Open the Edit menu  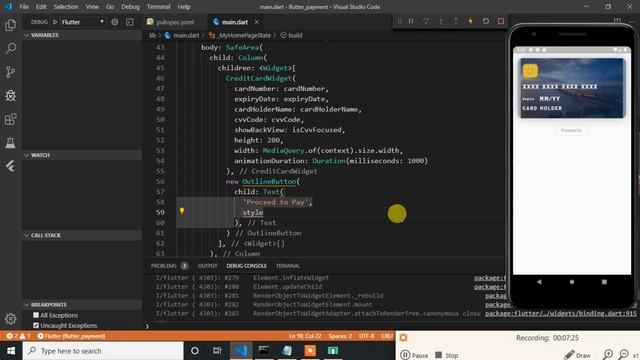pyautogui.click(x=41, y=7)
